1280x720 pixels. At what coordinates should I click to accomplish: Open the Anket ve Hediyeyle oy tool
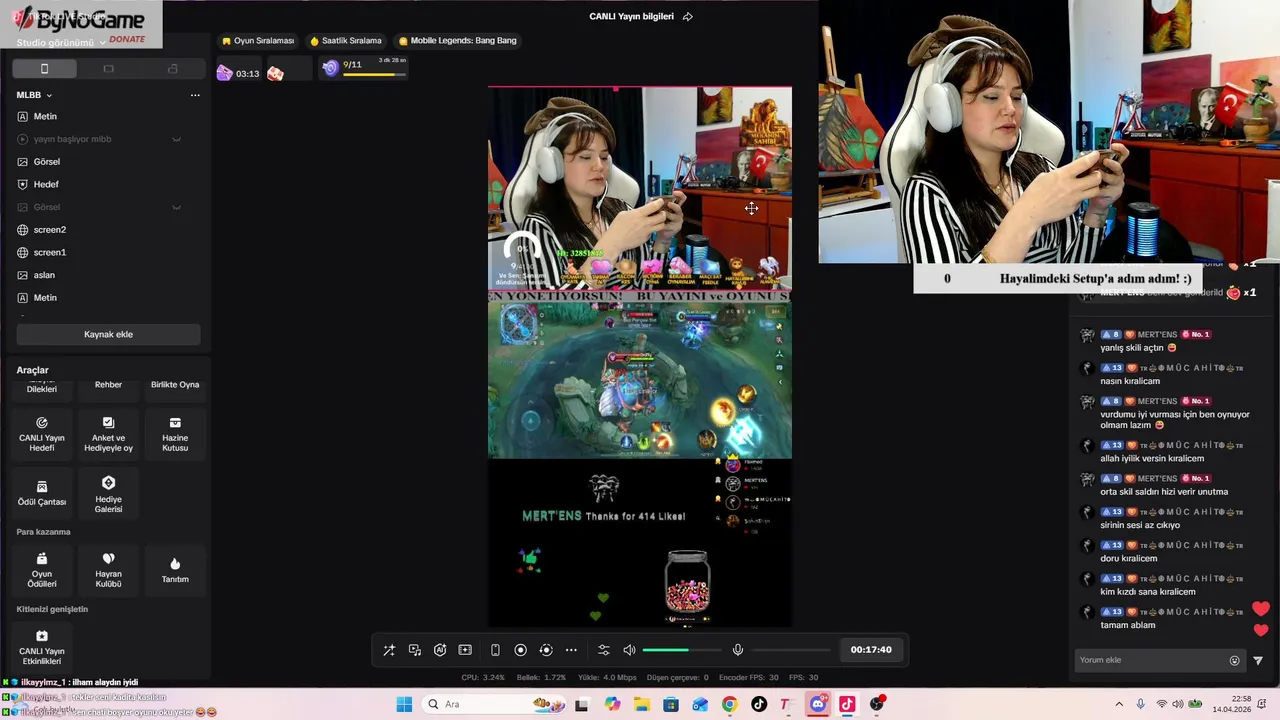pyautogui.click(x=108, y=434)
